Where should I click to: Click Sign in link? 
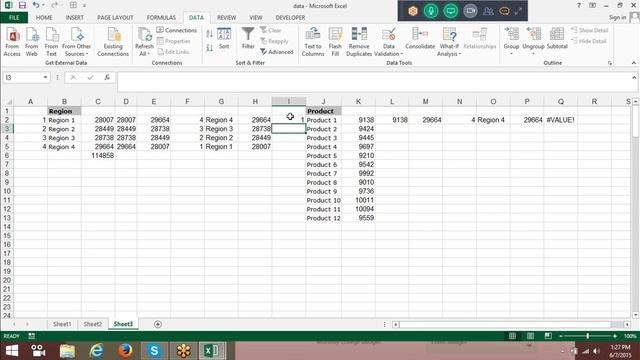(618, 17)
